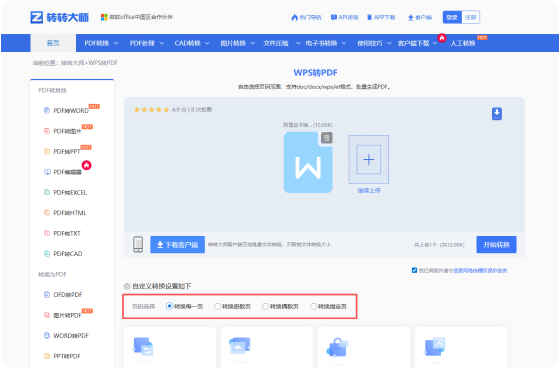Click the five-star rating stars

click(151, 110)
